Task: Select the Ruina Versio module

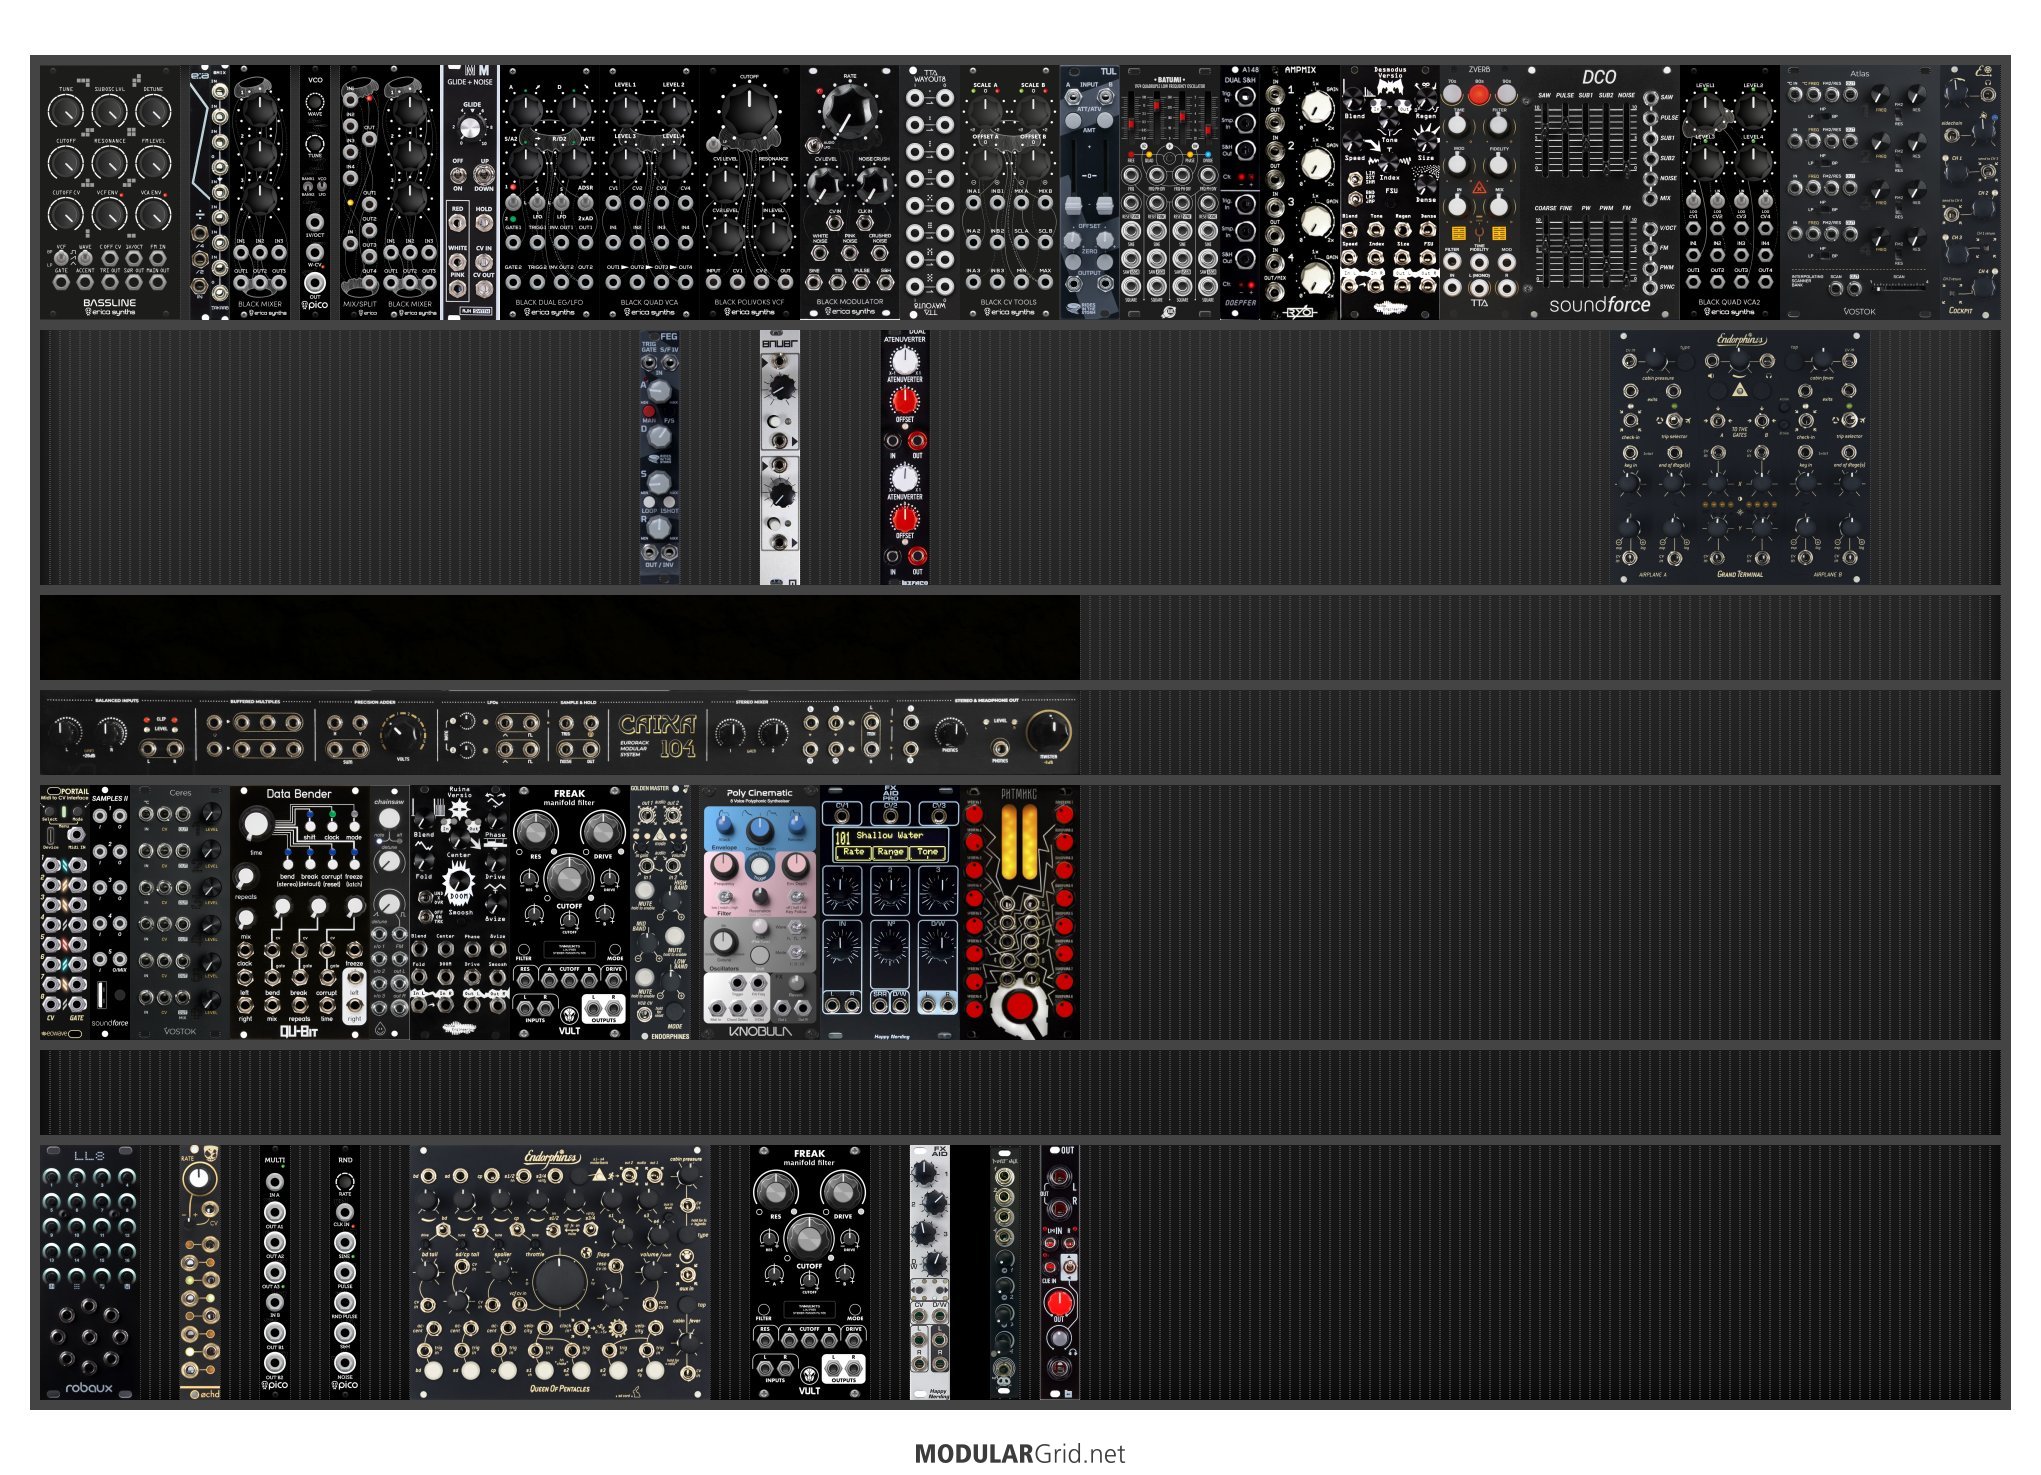Action: [x=460, y=912]
